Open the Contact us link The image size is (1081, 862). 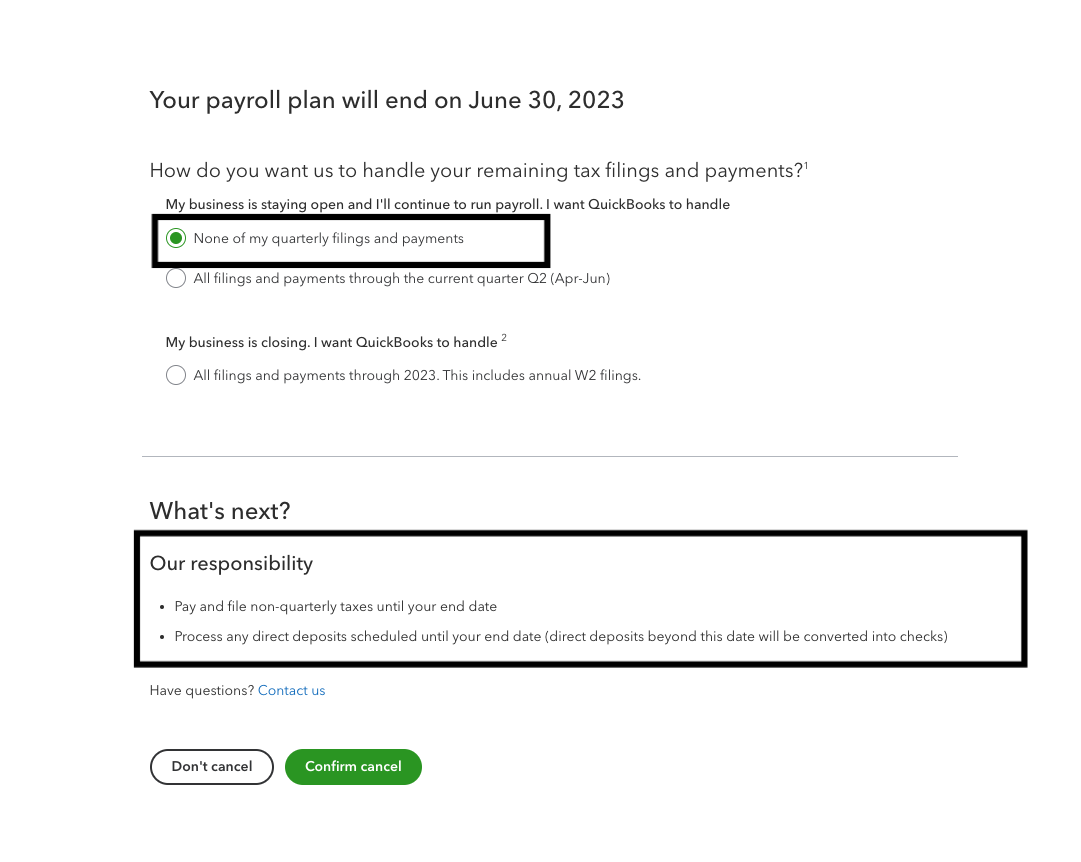[x=291, y=691]
